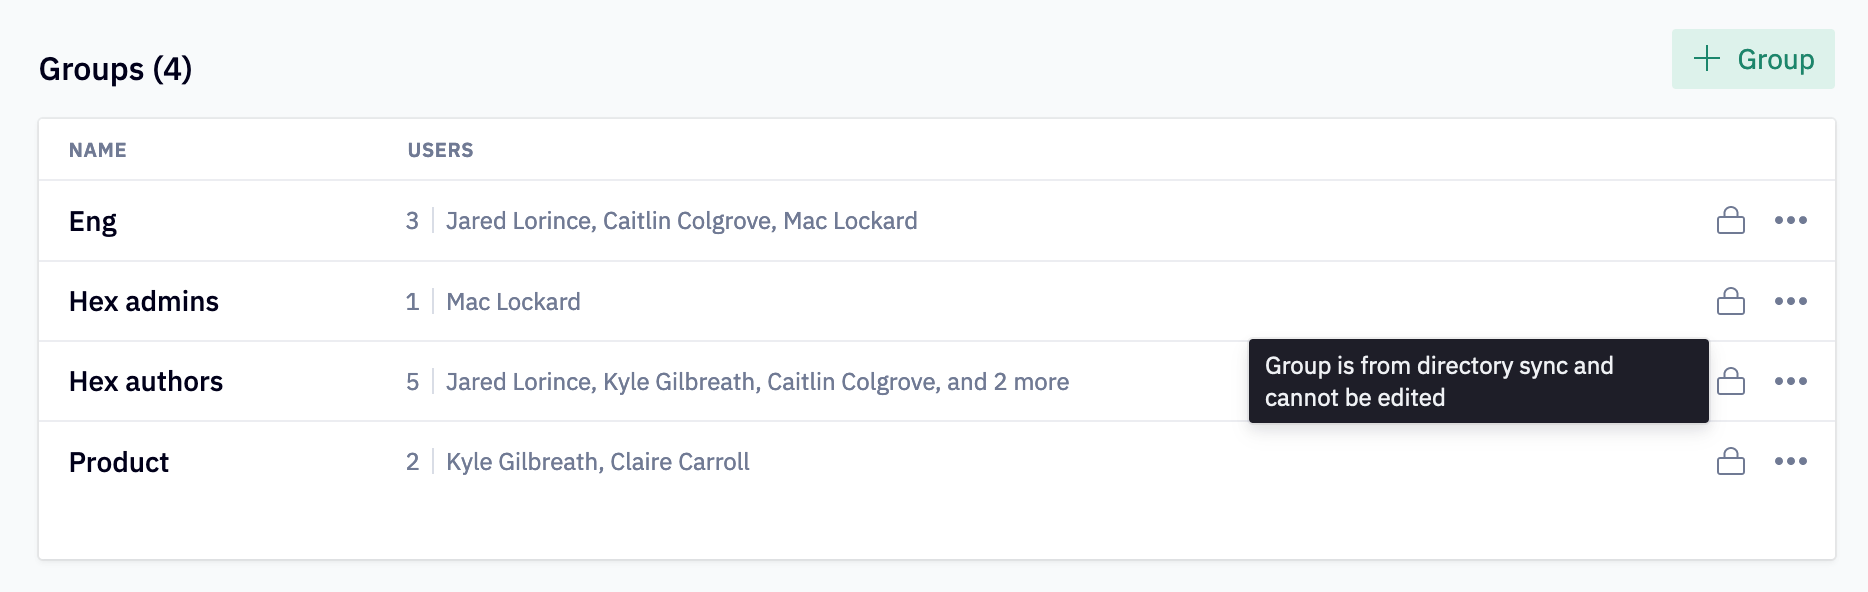
Task: Open the three-dot menu for Hex admins
Action: pos(1790,301)
